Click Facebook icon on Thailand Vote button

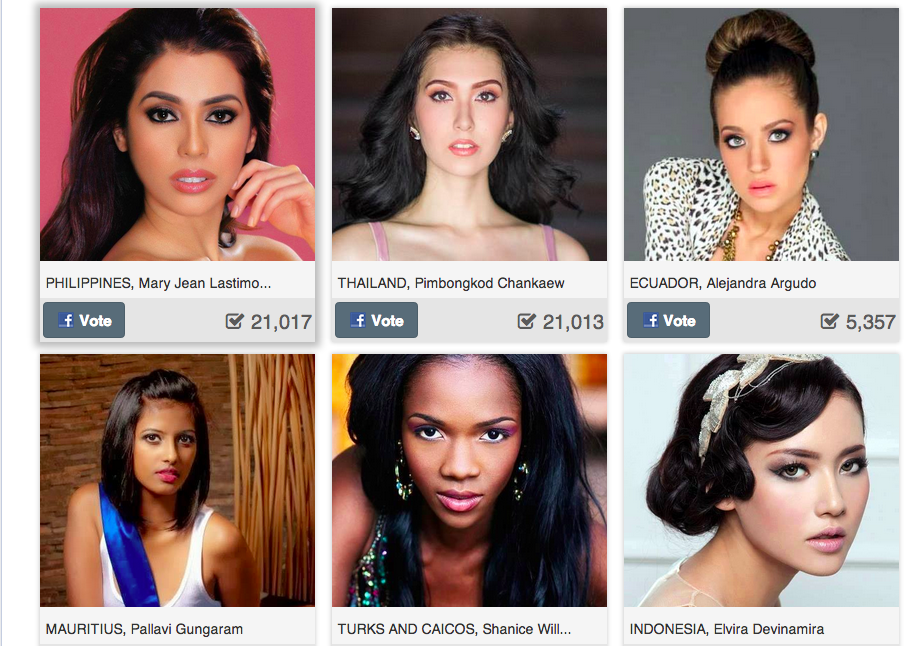(358, 320)
